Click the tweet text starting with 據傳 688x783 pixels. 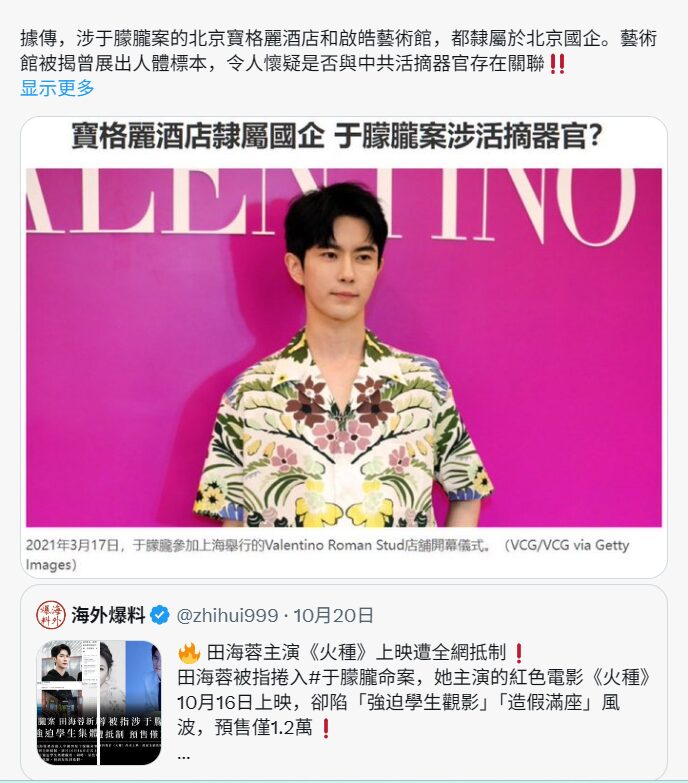339,51
